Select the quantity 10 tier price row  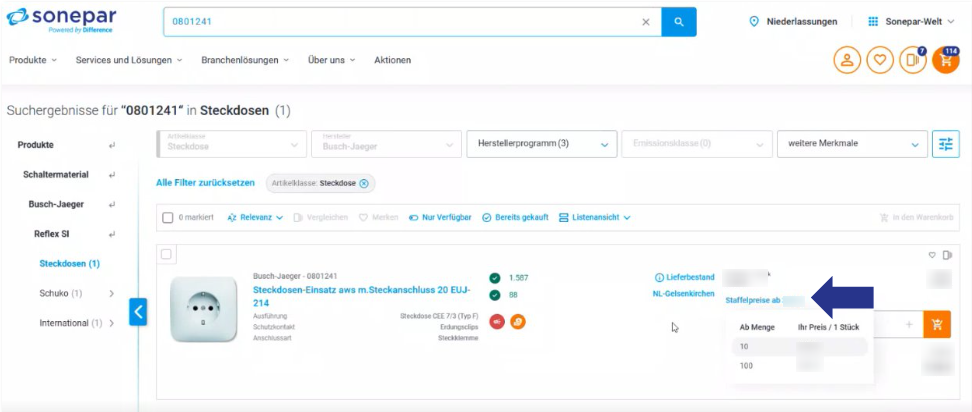tap(800, 347)
